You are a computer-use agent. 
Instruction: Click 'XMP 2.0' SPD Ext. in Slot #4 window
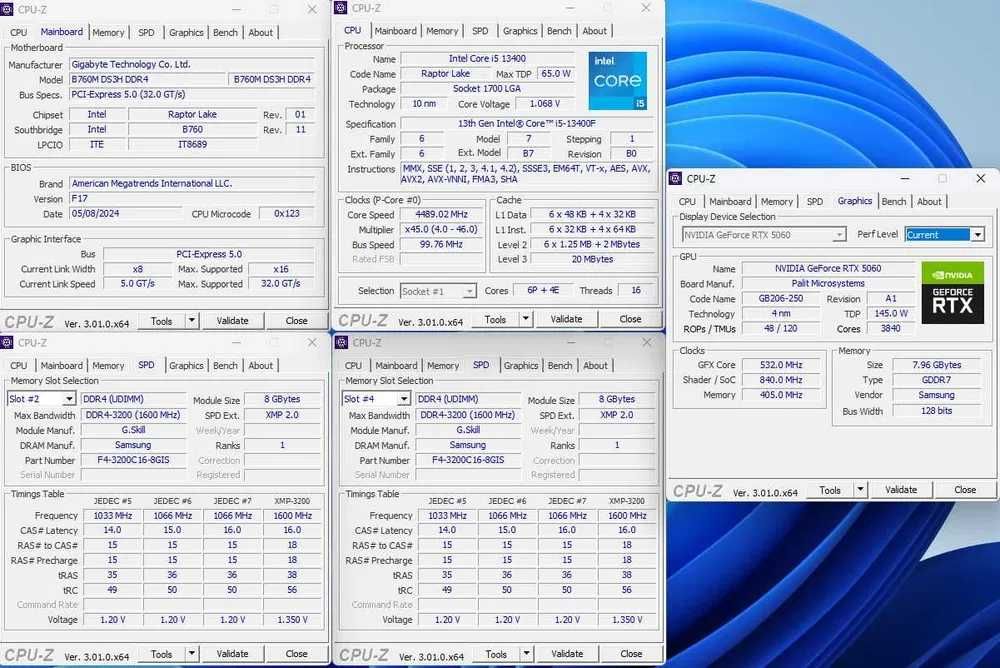point(617,415)
